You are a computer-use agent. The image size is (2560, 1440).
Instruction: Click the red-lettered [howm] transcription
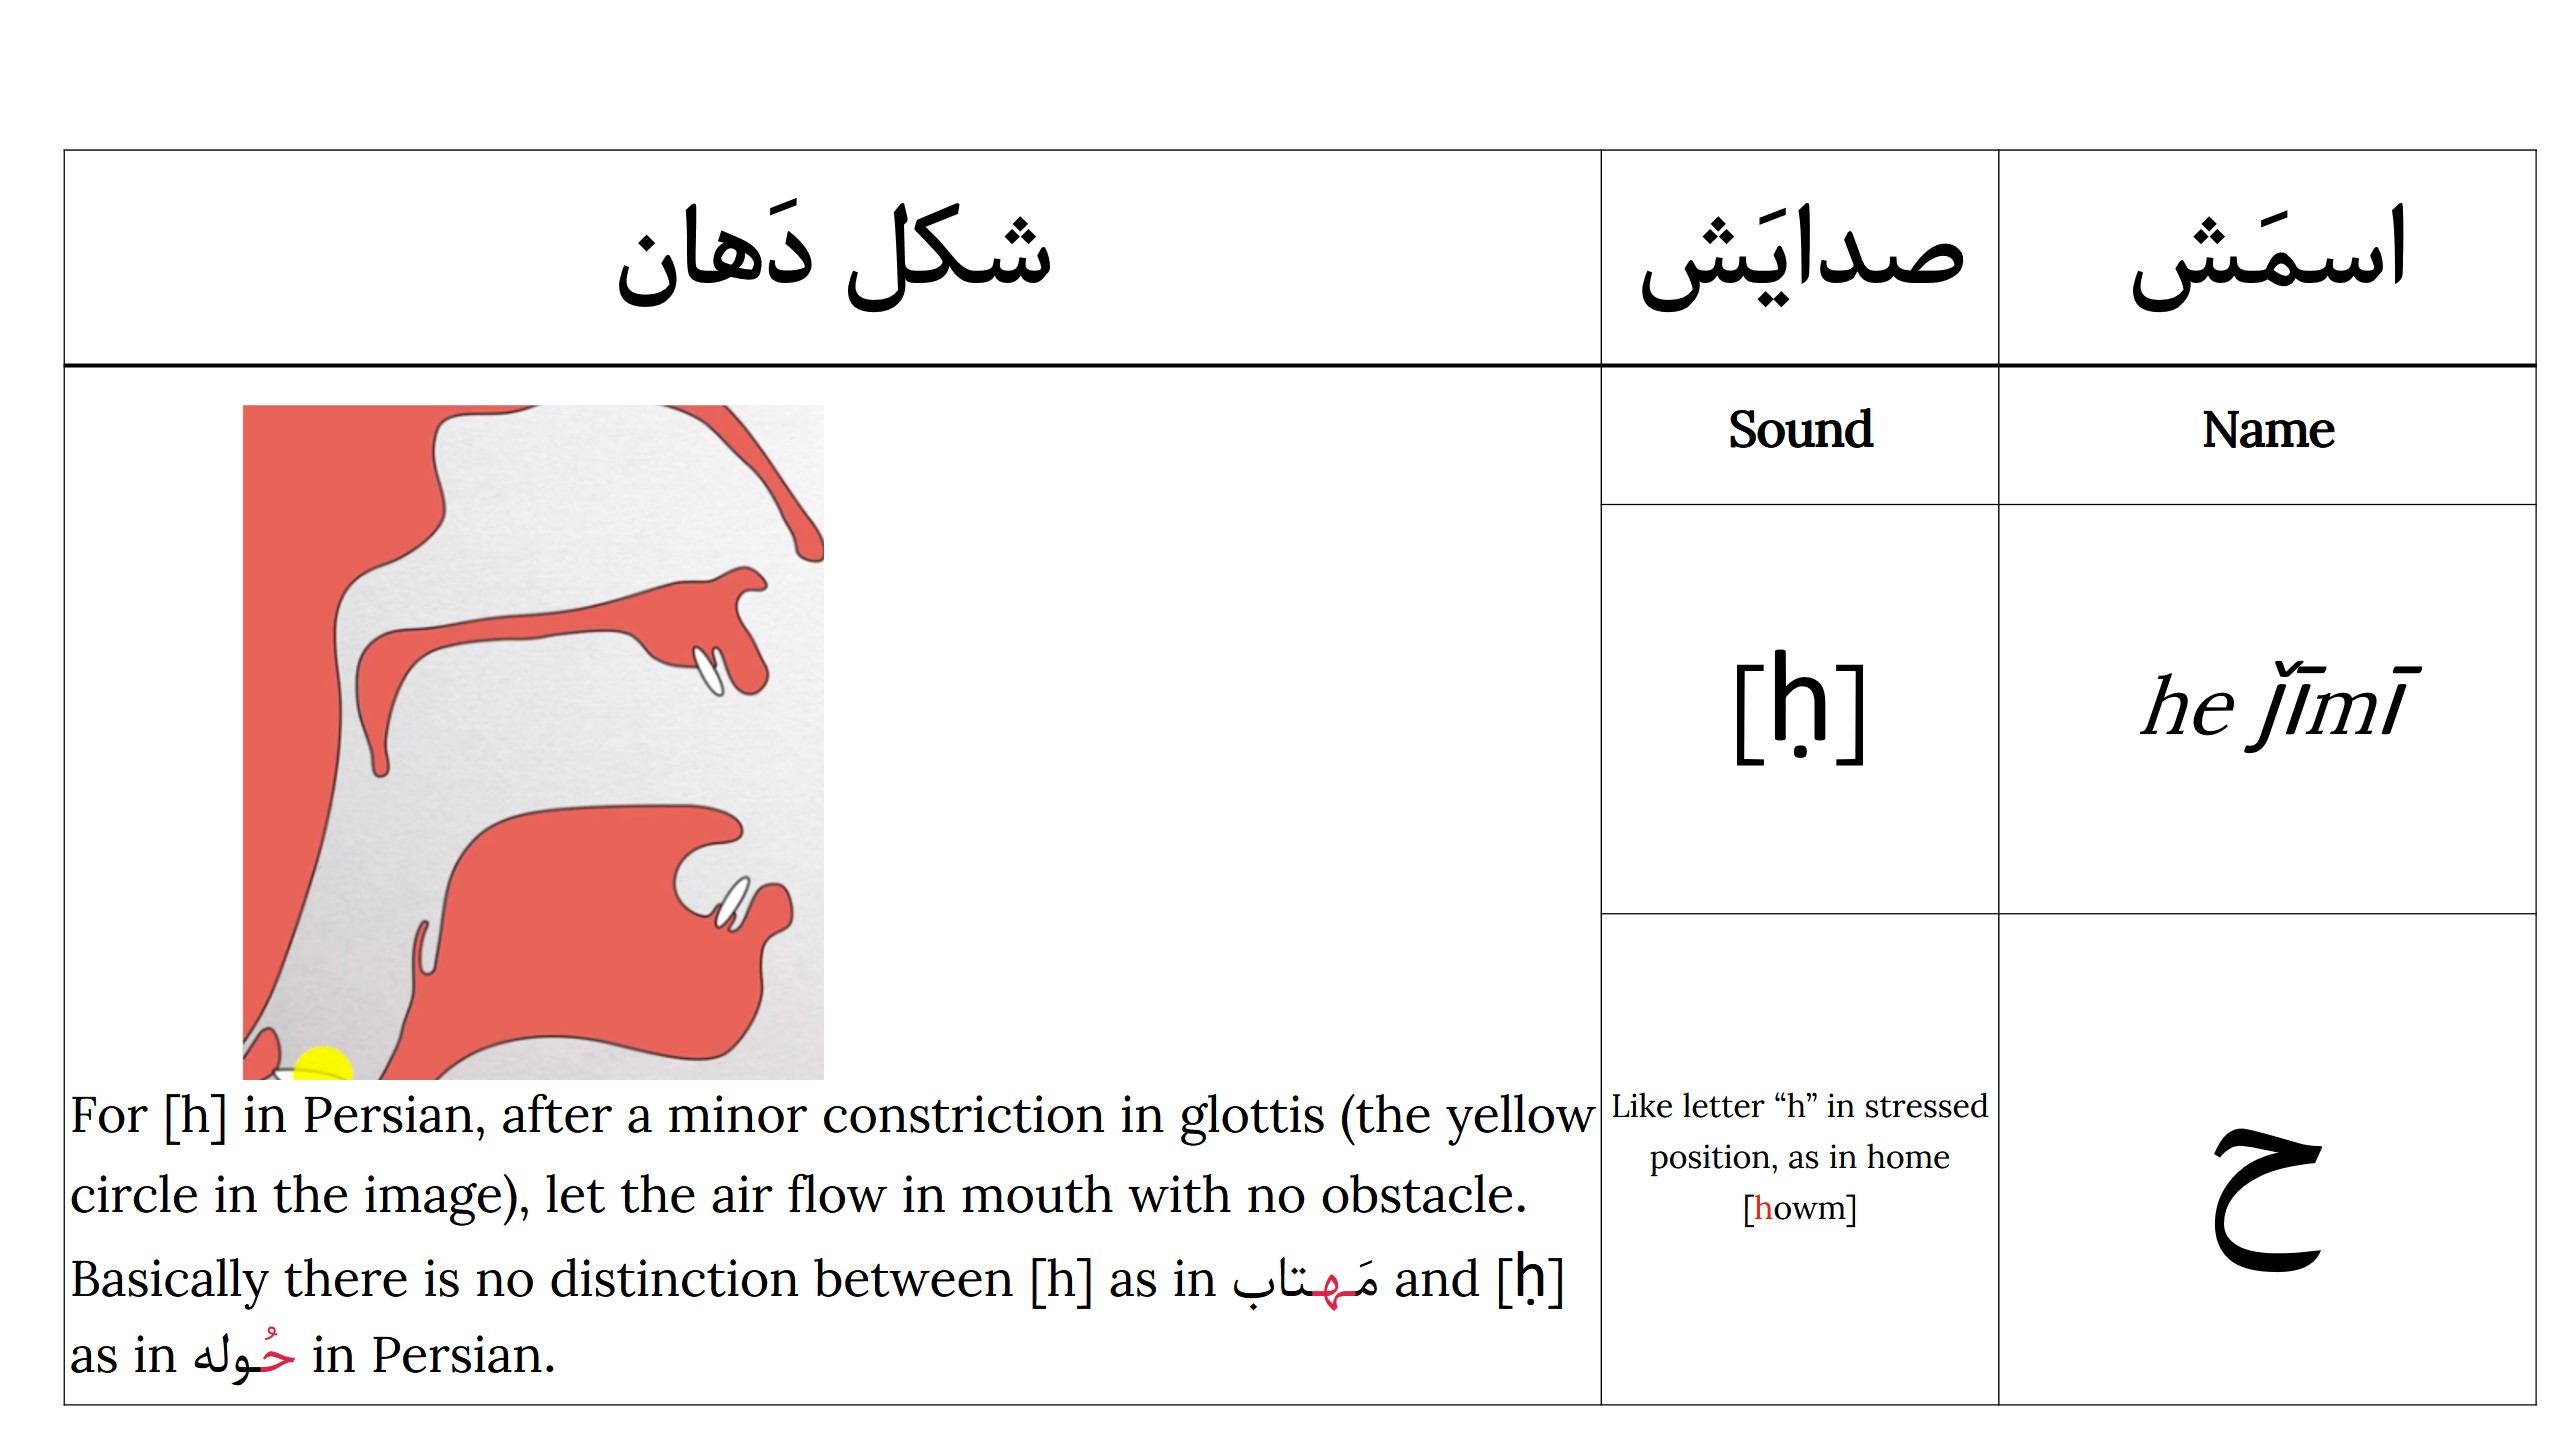(x=1799, y=1208)
